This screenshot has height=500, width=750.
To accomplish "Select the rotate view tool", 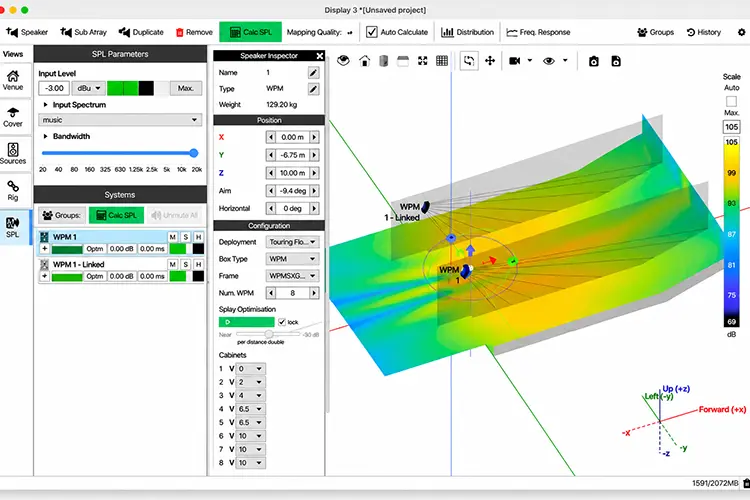I will pos(469,61).
